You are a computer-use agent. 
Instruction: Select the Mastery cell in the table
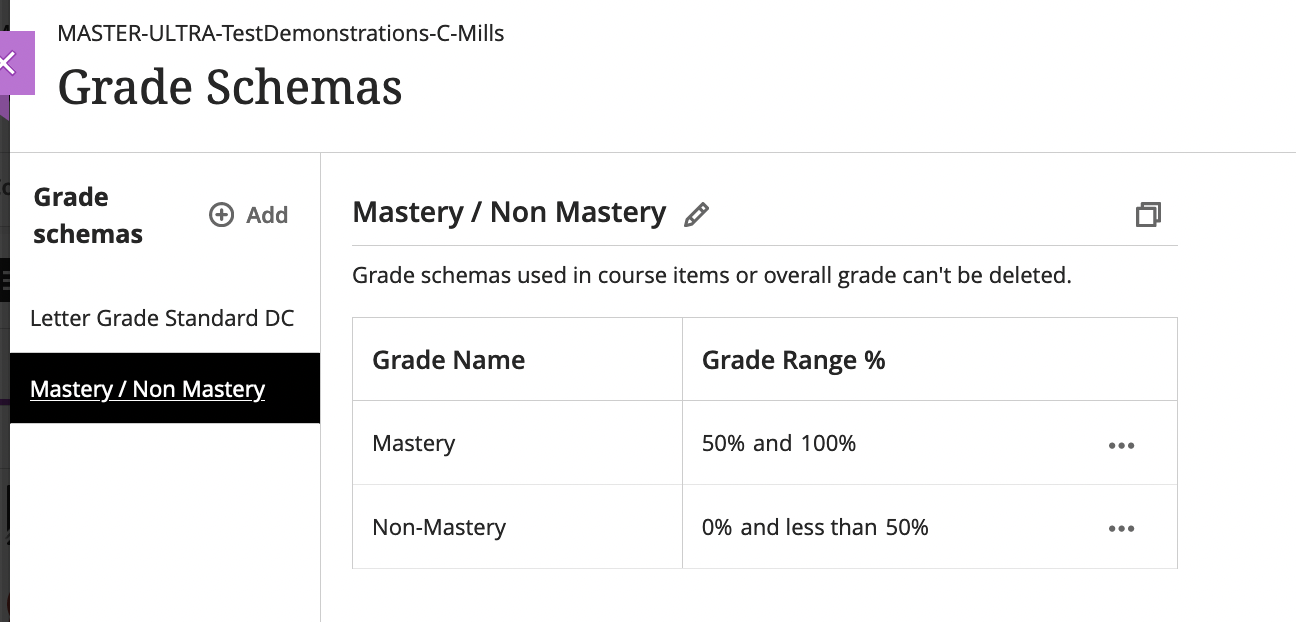coord(413,443)
